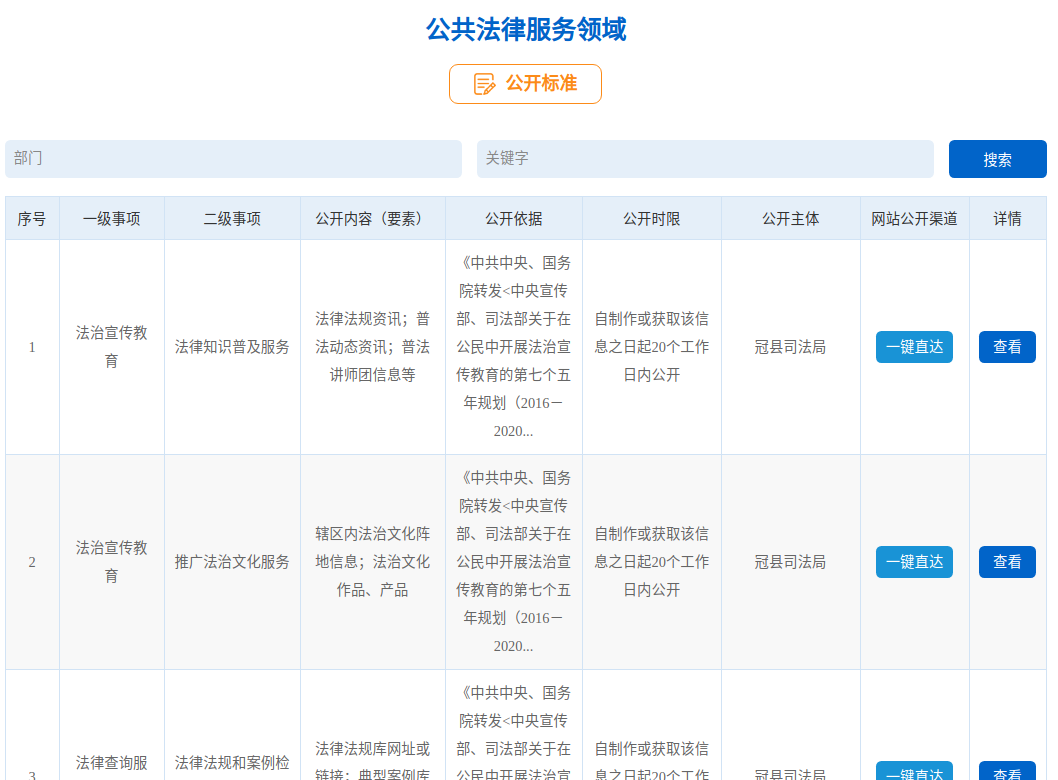Select 冠县司法局 in row 2
This screenshot has height=780, width=1058.
point(791,562)
